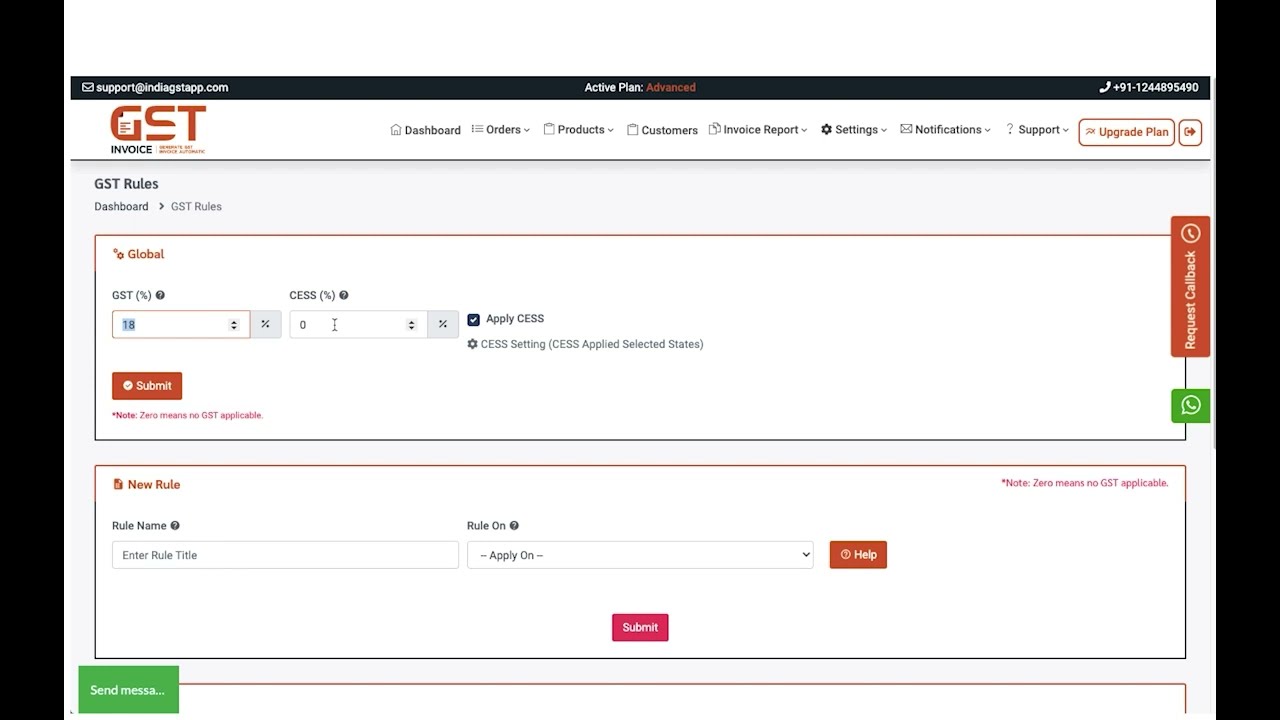
Task: Click the GST Invoice logo
Action: pyautogui.click(x=158, y=130)
